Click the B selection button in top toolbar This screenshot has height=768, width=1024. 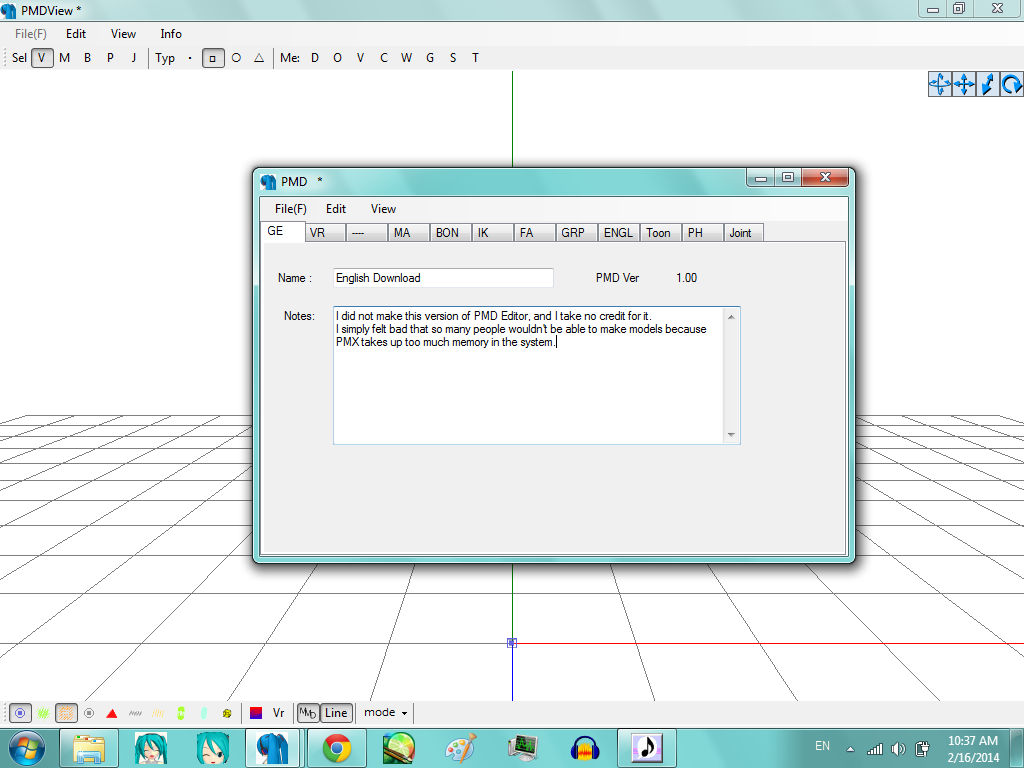[x=87, y=58]
